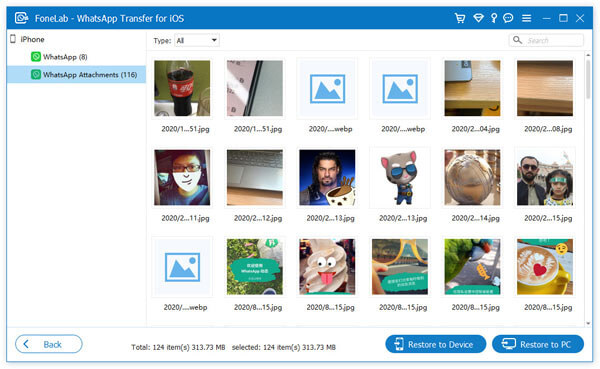Open the hamburger menu icon

click(x=527, y=18)
